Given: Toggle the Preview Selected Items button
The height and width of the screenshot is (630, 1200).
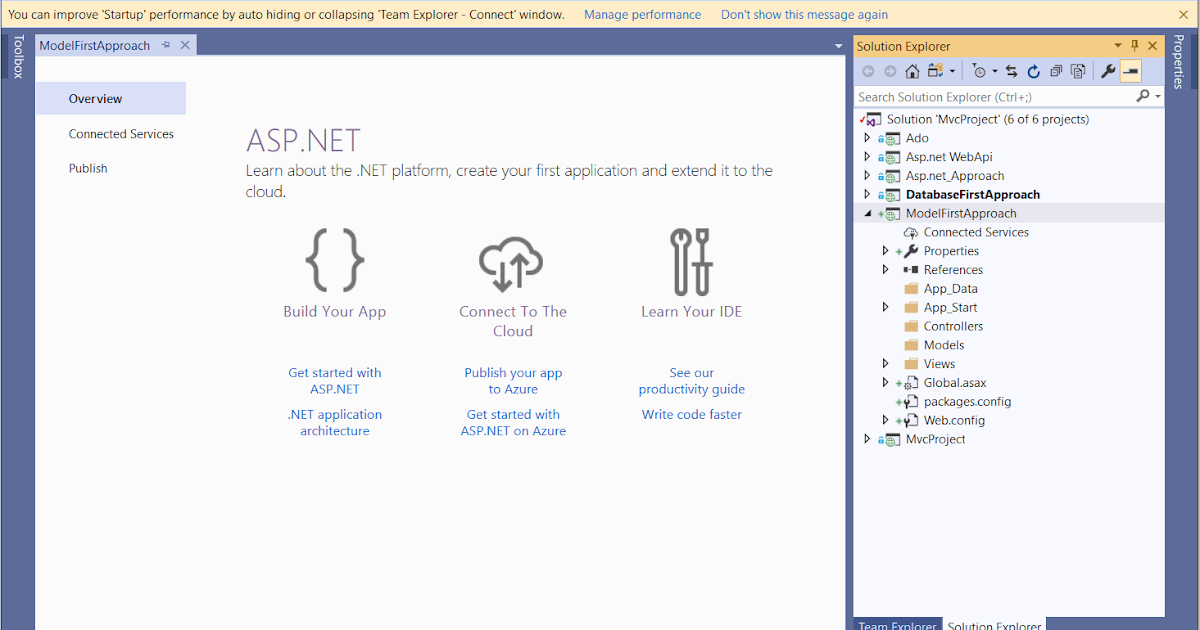Looking at the screenshot, I should [x=1133, y=71].
